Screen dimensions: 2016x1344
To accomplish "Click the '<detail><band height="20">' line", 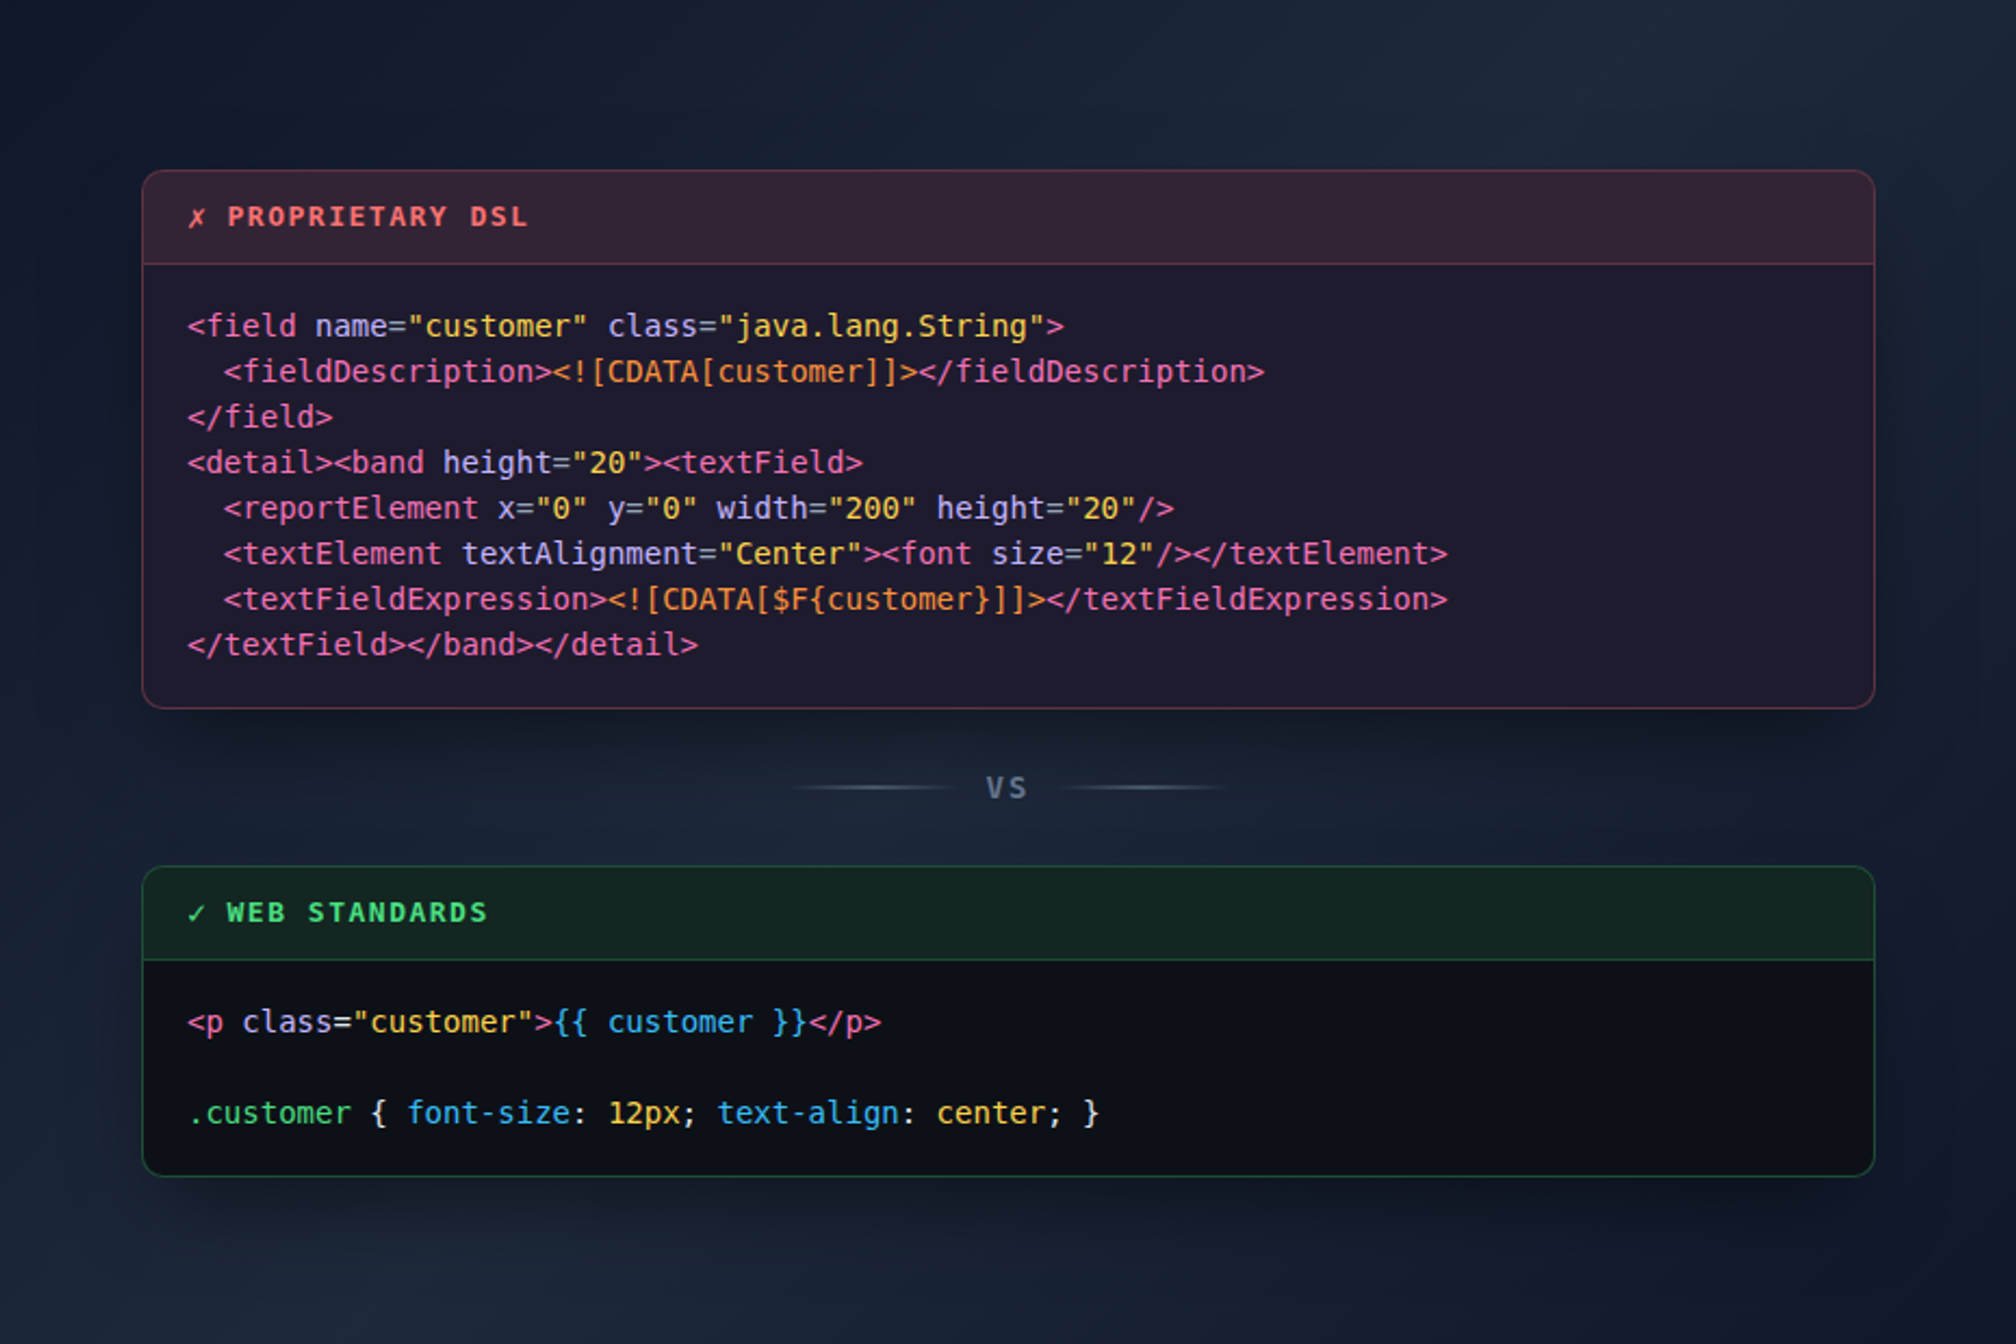I will tap(525, 463).
